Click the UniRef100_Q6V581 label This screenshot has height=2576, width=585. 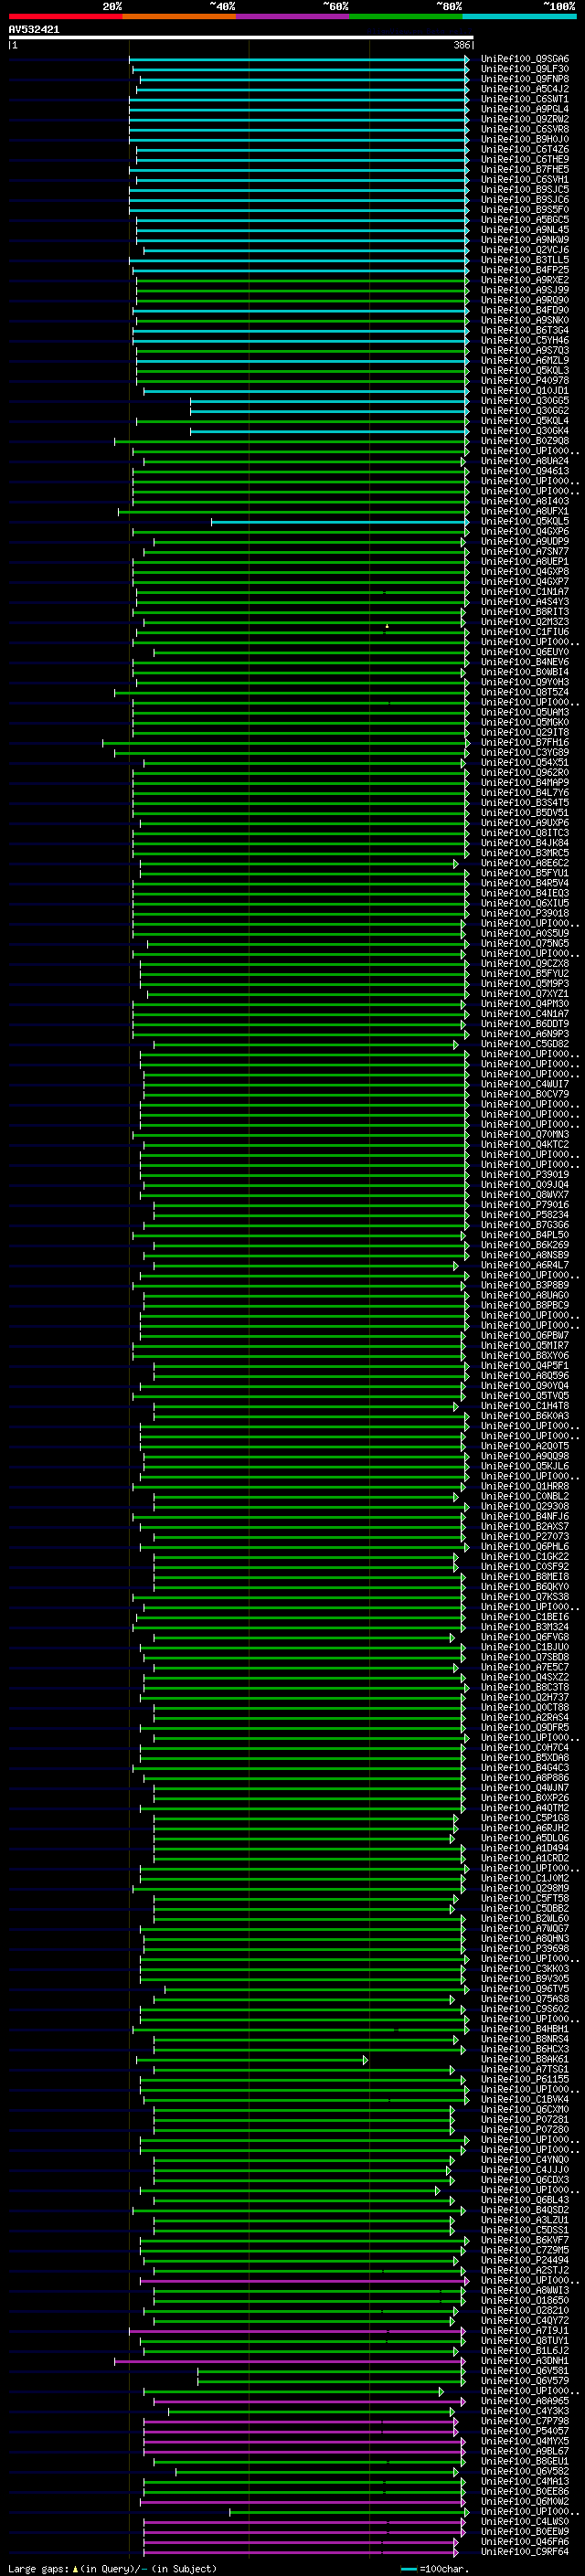pyautogui.click(x=525, y=2370)
